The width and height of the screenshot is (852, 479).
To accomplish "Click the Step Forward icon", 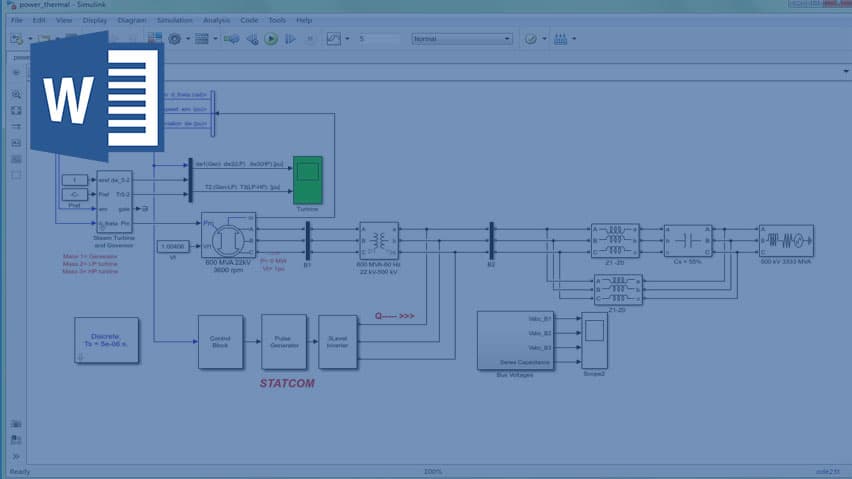I will tap(291, 39).
